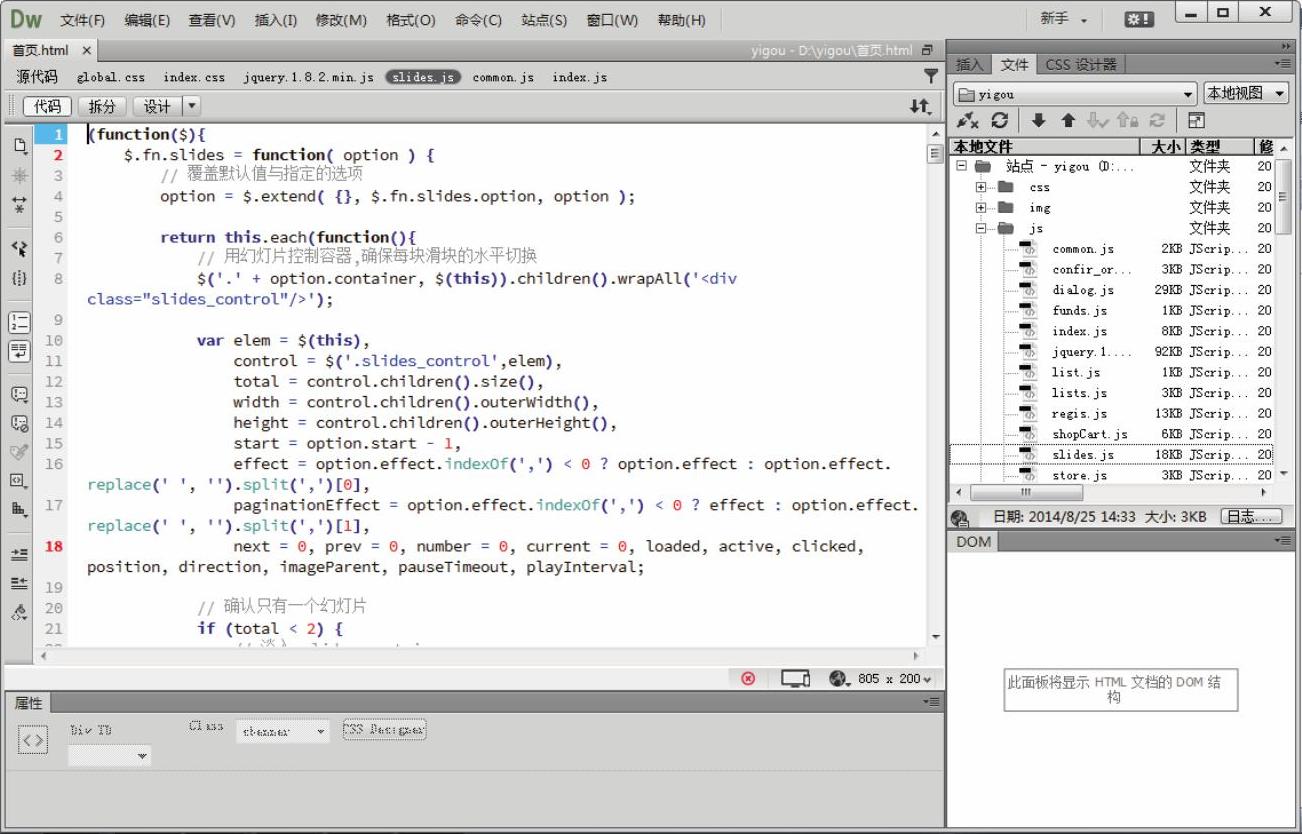Click the Outdent Code icon
Screen dimensions: 1302x834
pyautogui.click(x=19, y=583)
